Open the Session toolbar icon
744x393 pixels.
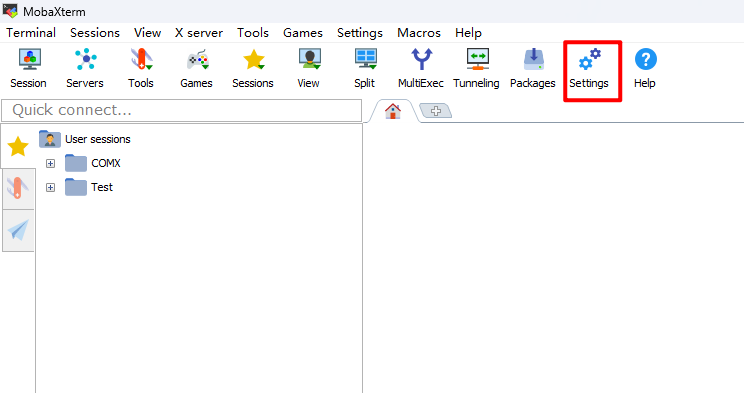tap(28, 69)
